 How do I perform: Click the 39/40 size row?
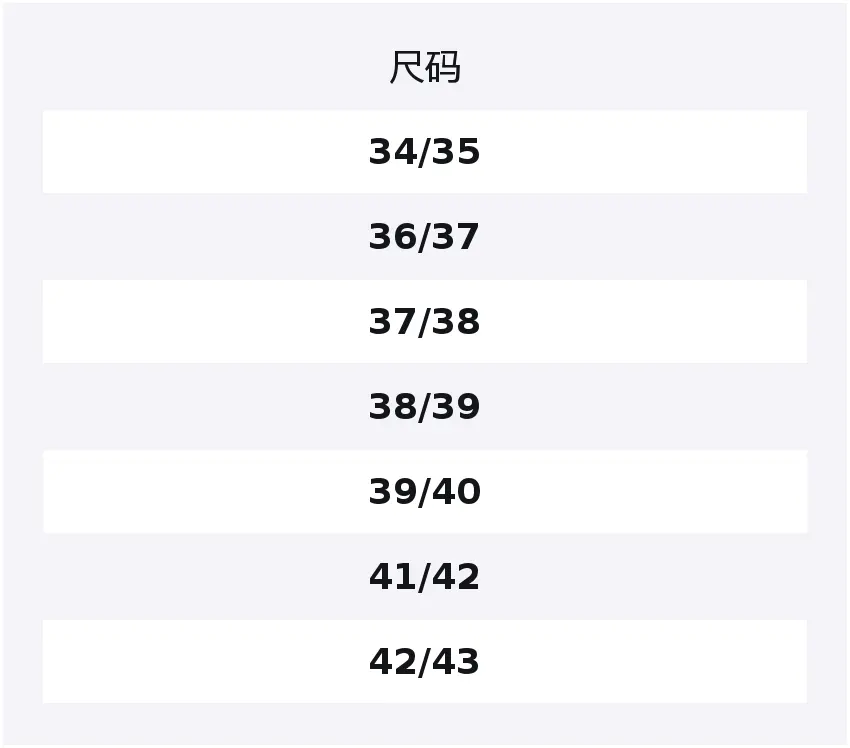(424, 492)
